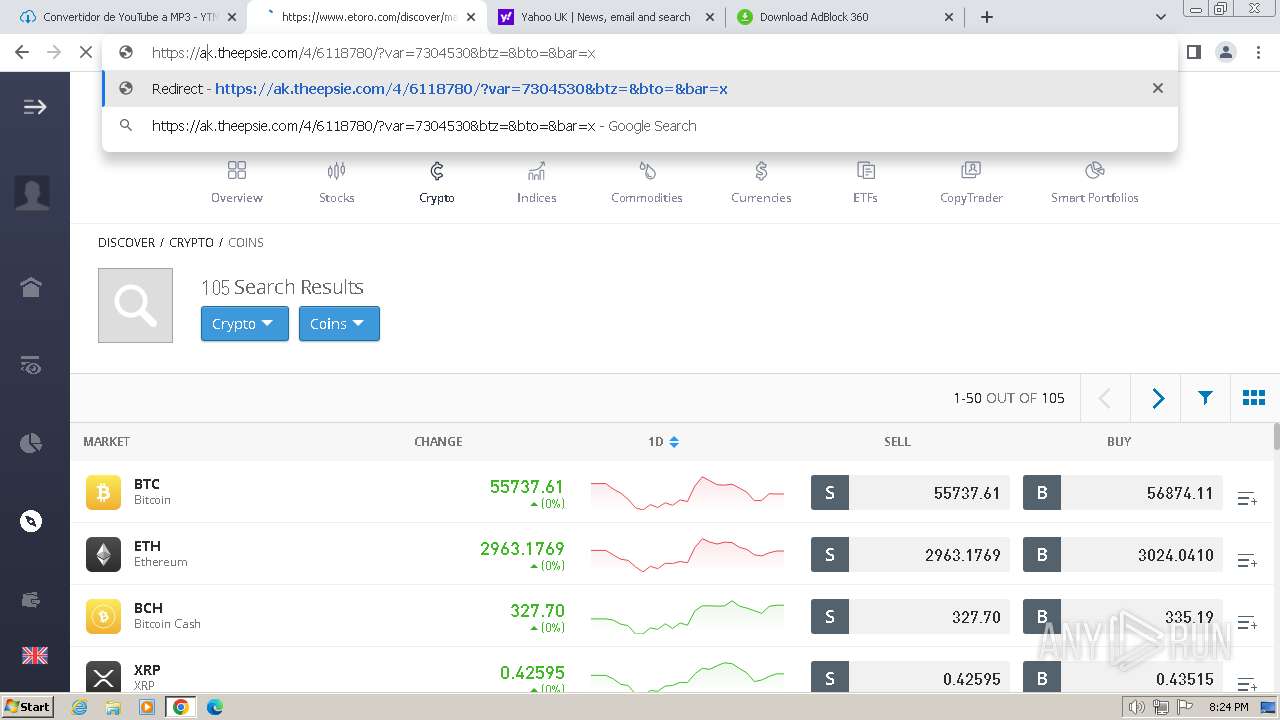Open Microsoft Edge from taskbar
1280x720 pixels.
(215, 707)
